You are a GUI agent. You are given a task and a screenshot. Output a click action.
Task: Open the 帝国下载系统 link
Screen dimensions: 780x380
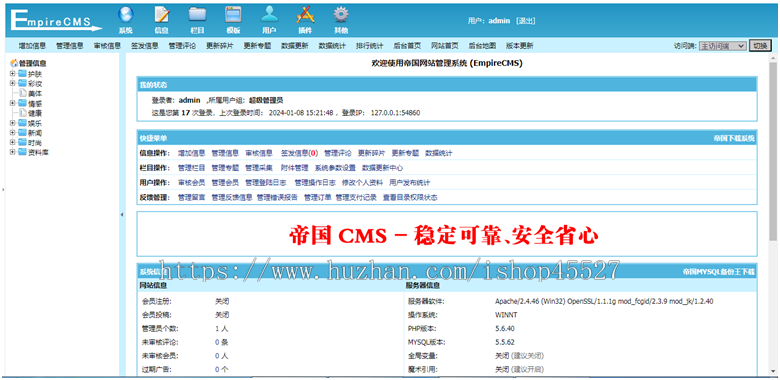click(x=734, y=138)
